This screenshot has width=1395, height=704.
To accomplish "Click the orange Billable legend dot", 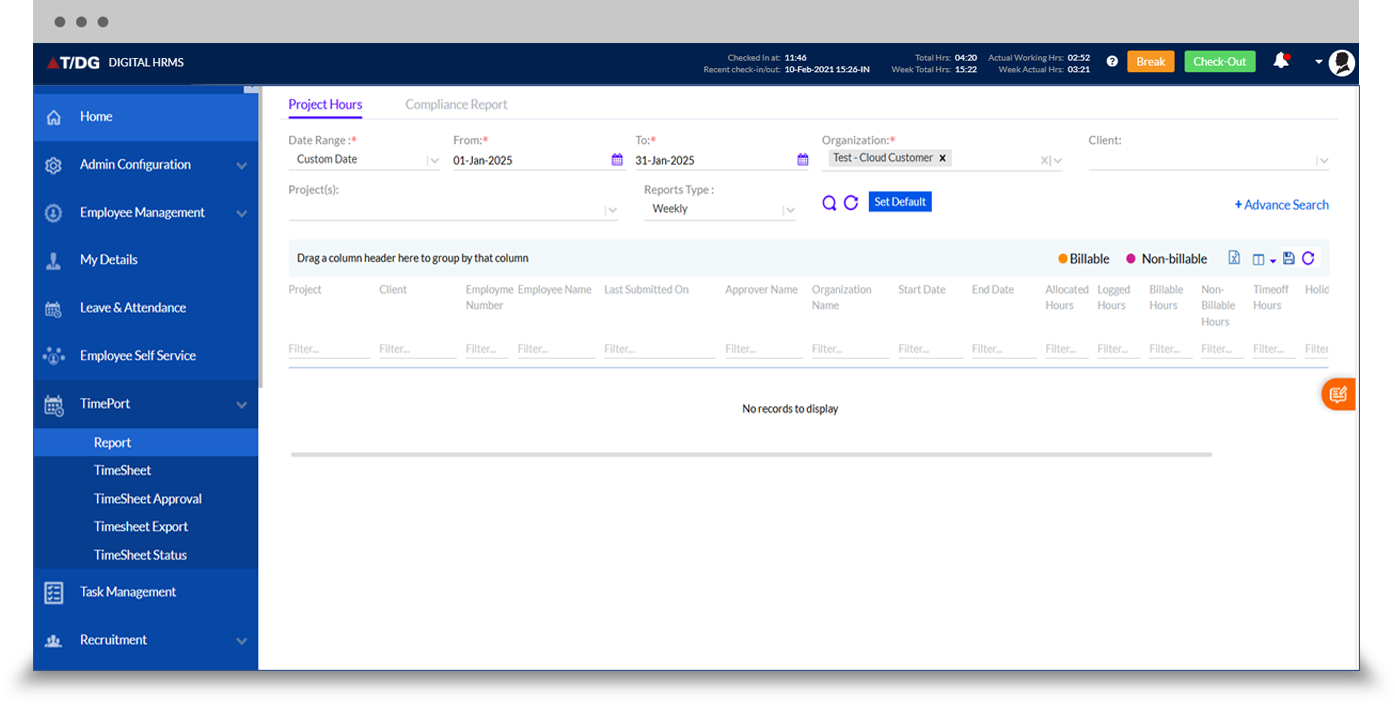I will point(1063,259).
